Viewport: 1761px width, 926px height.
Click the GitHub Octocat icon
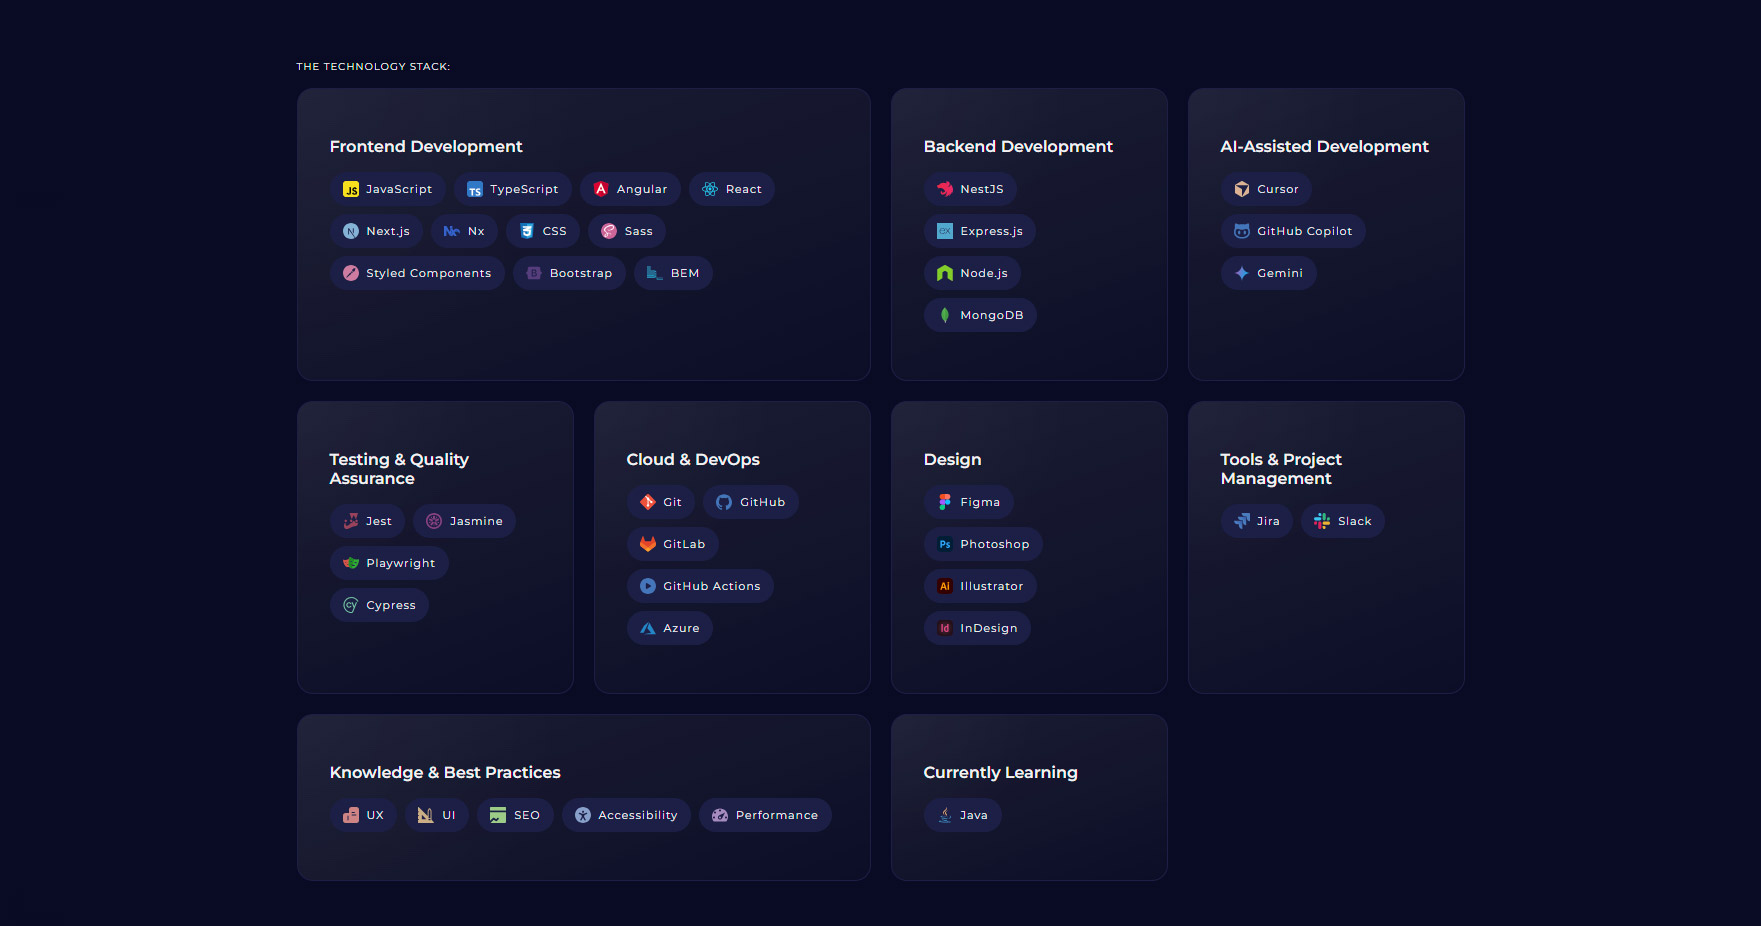[x=724, y=502]
